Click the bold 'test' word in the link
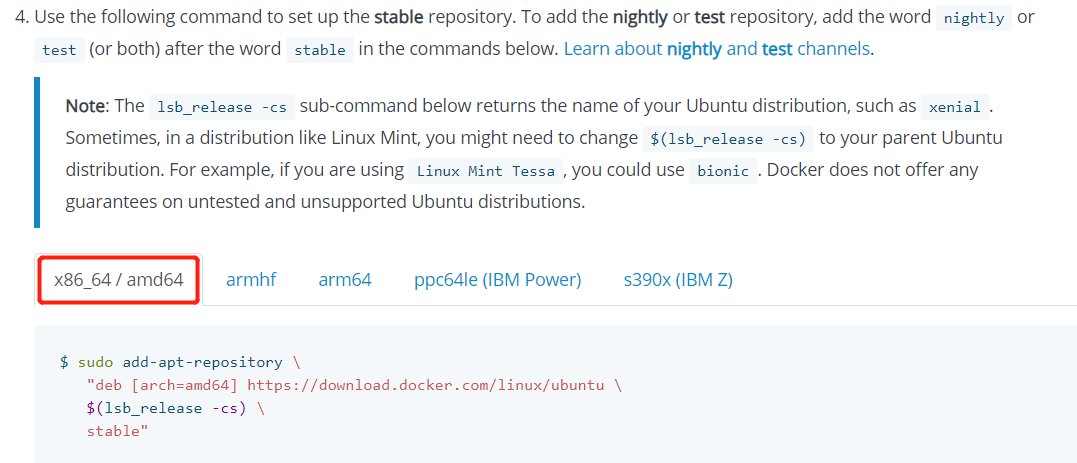1077x463 pixels. click(777, 49)
